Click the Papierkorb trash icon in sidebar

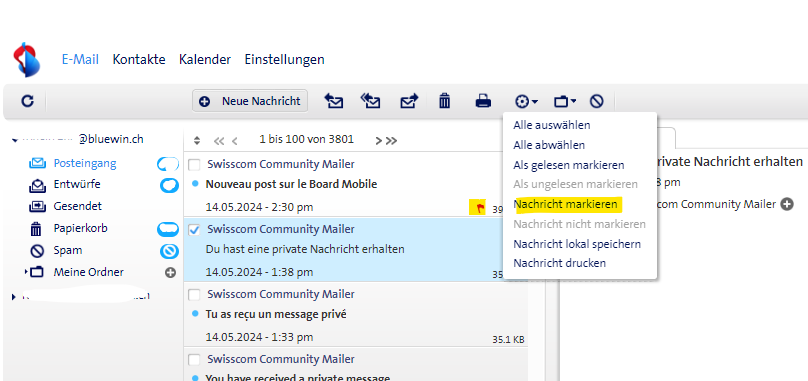37,228
